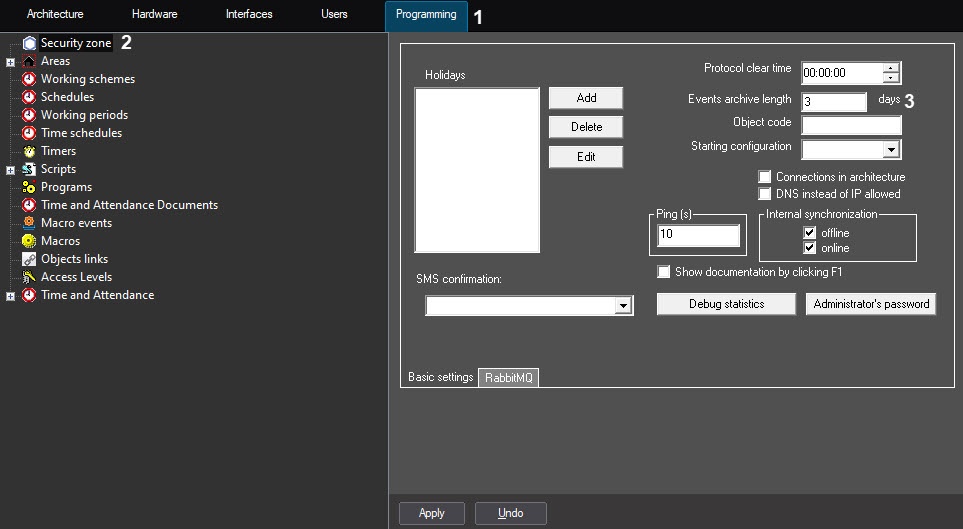Viewport: 963px width, 529px height.
Task: Click the Security zone tree icon
Action: click(29, 43)
